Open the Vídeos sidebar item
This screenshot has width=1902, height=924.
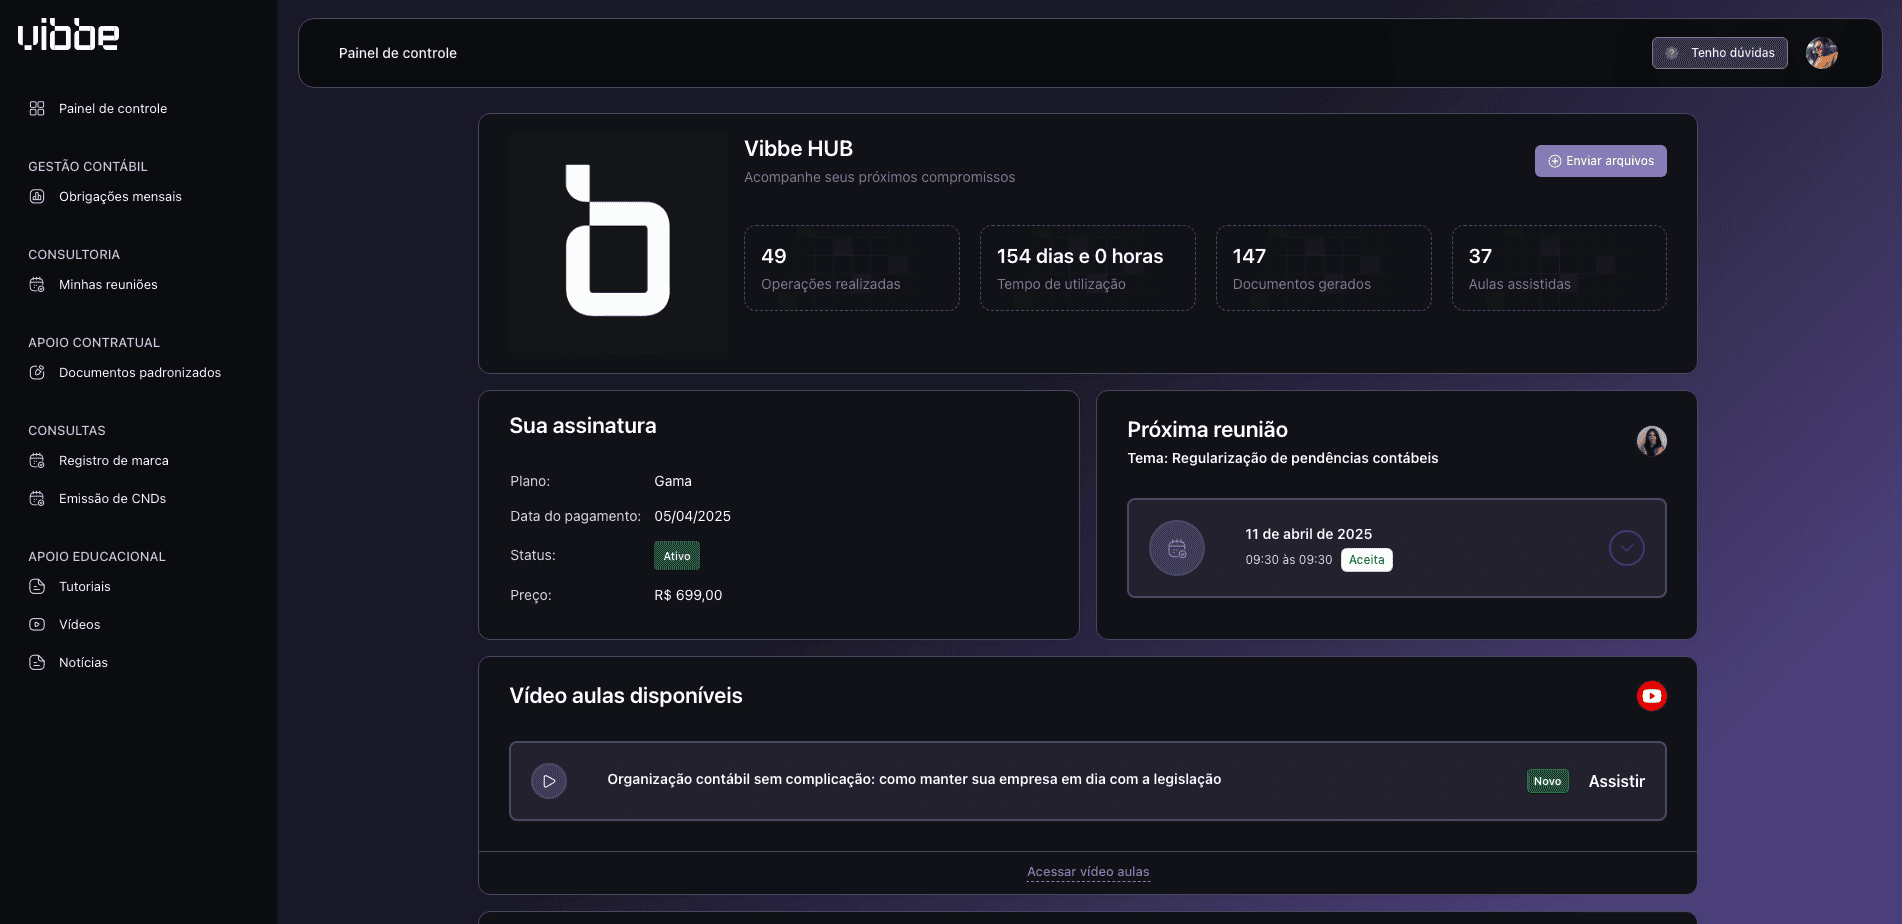point(79,625)
